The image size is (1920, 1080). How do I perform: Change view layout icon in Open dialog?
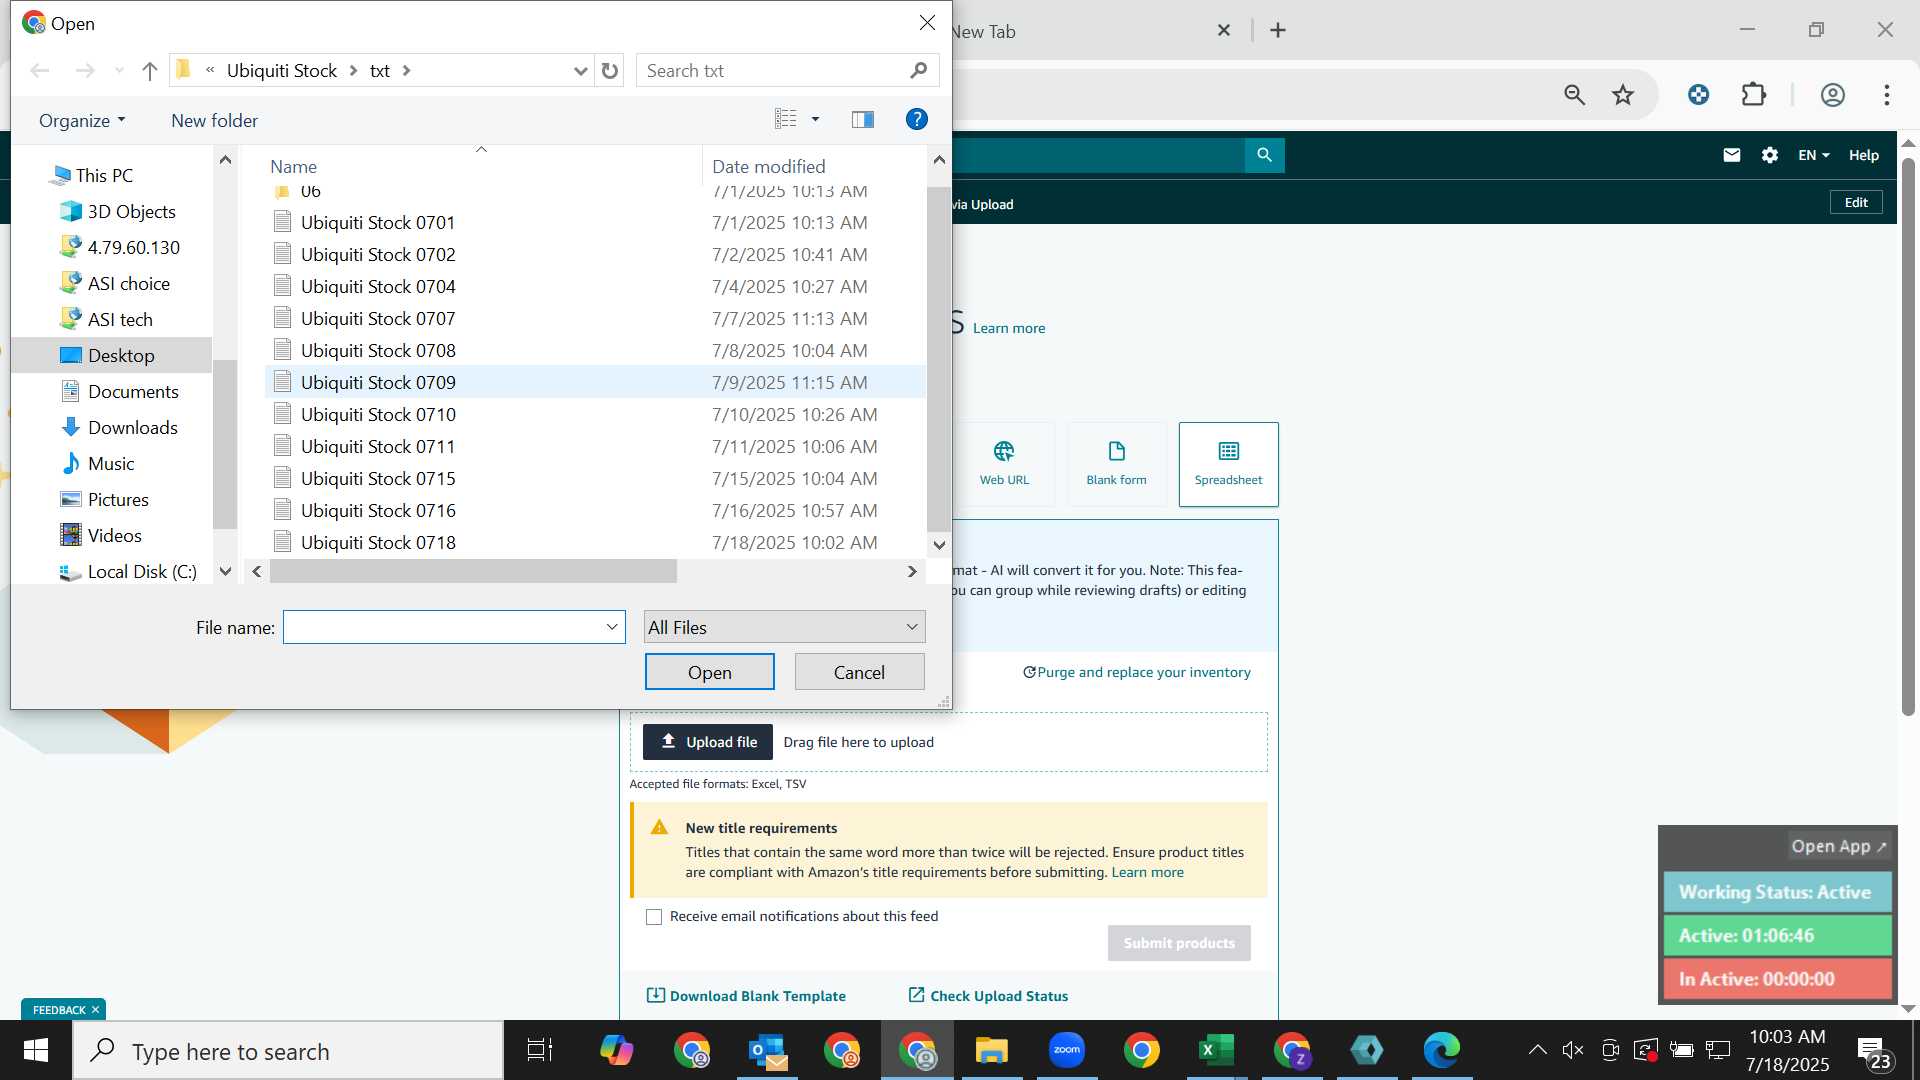786,120
